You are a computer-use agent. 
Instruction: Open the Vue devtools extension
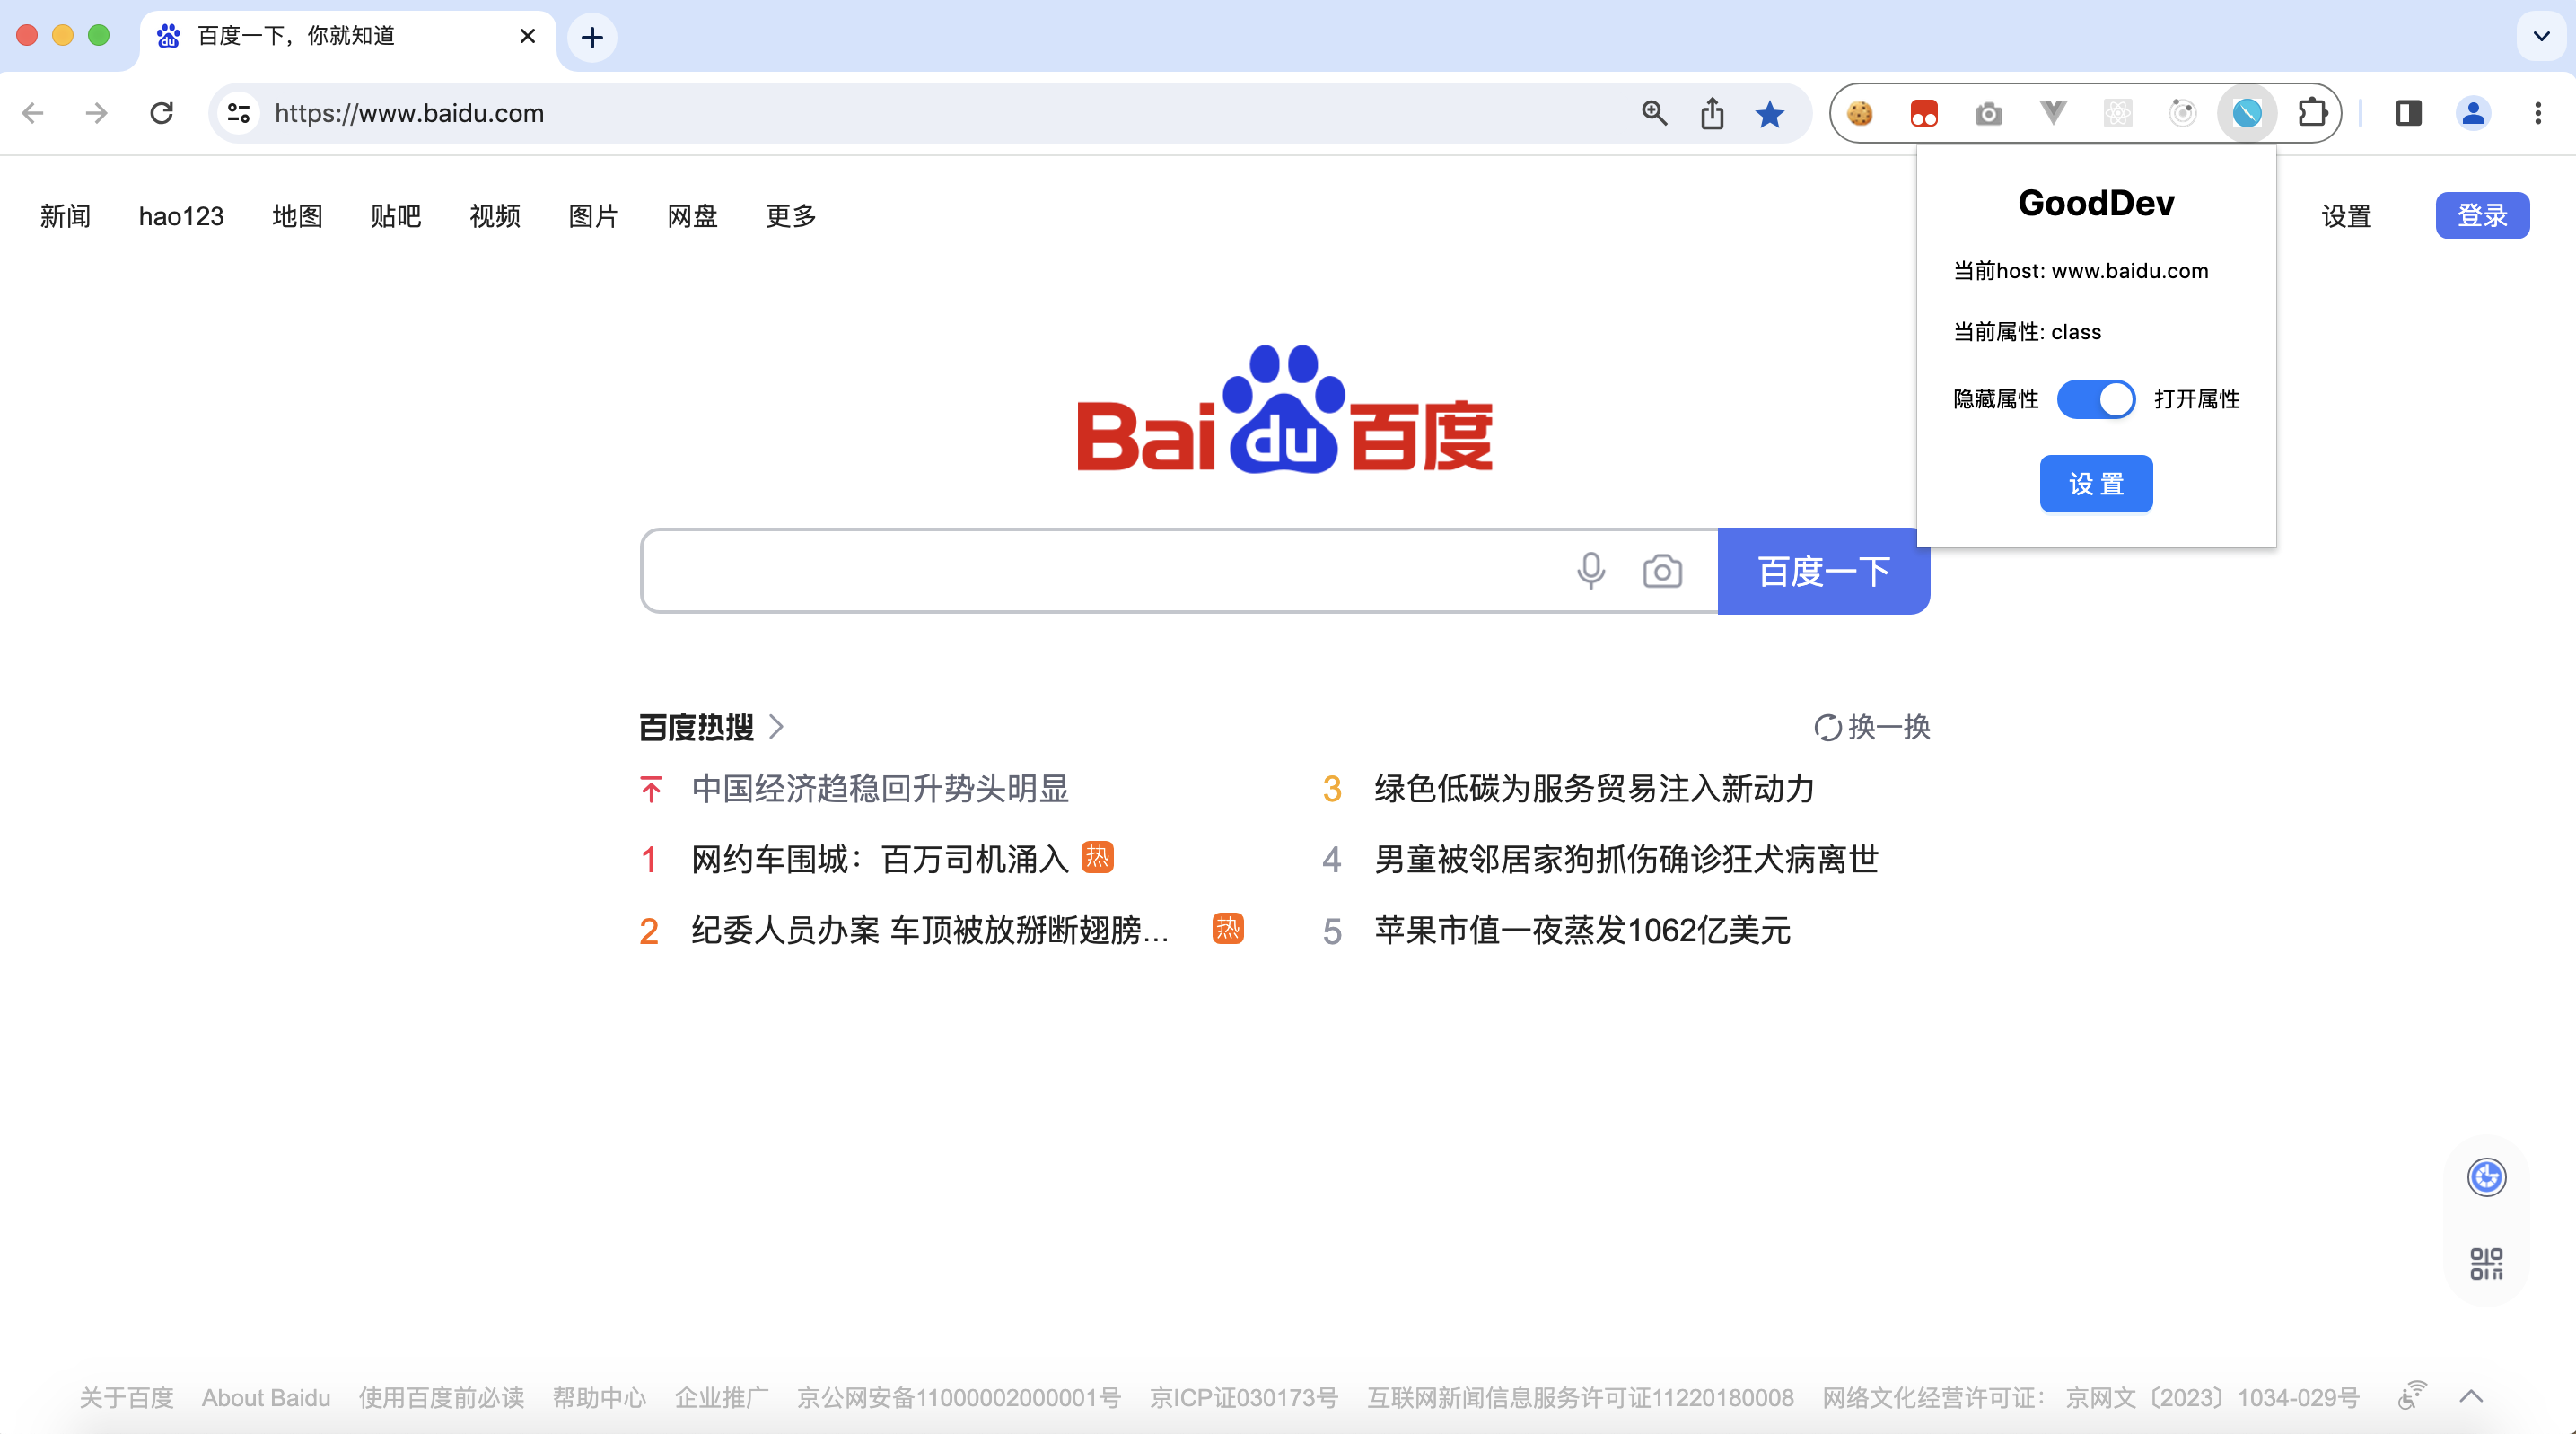(x=2053, y=113)
